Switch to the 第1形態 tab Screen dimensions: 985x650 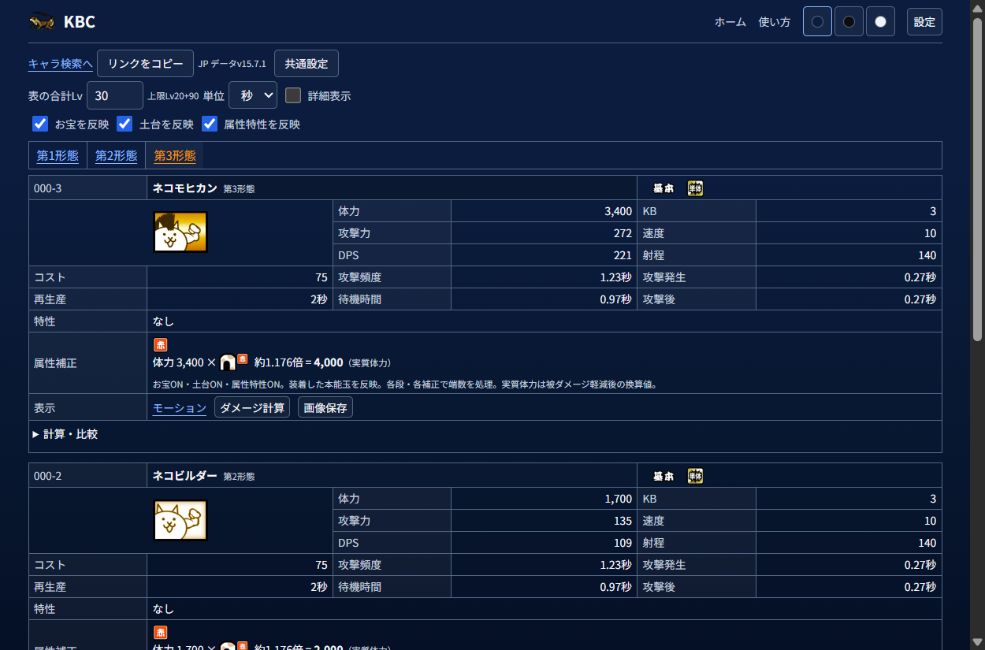pyautogui.click(x=57, y=156)
